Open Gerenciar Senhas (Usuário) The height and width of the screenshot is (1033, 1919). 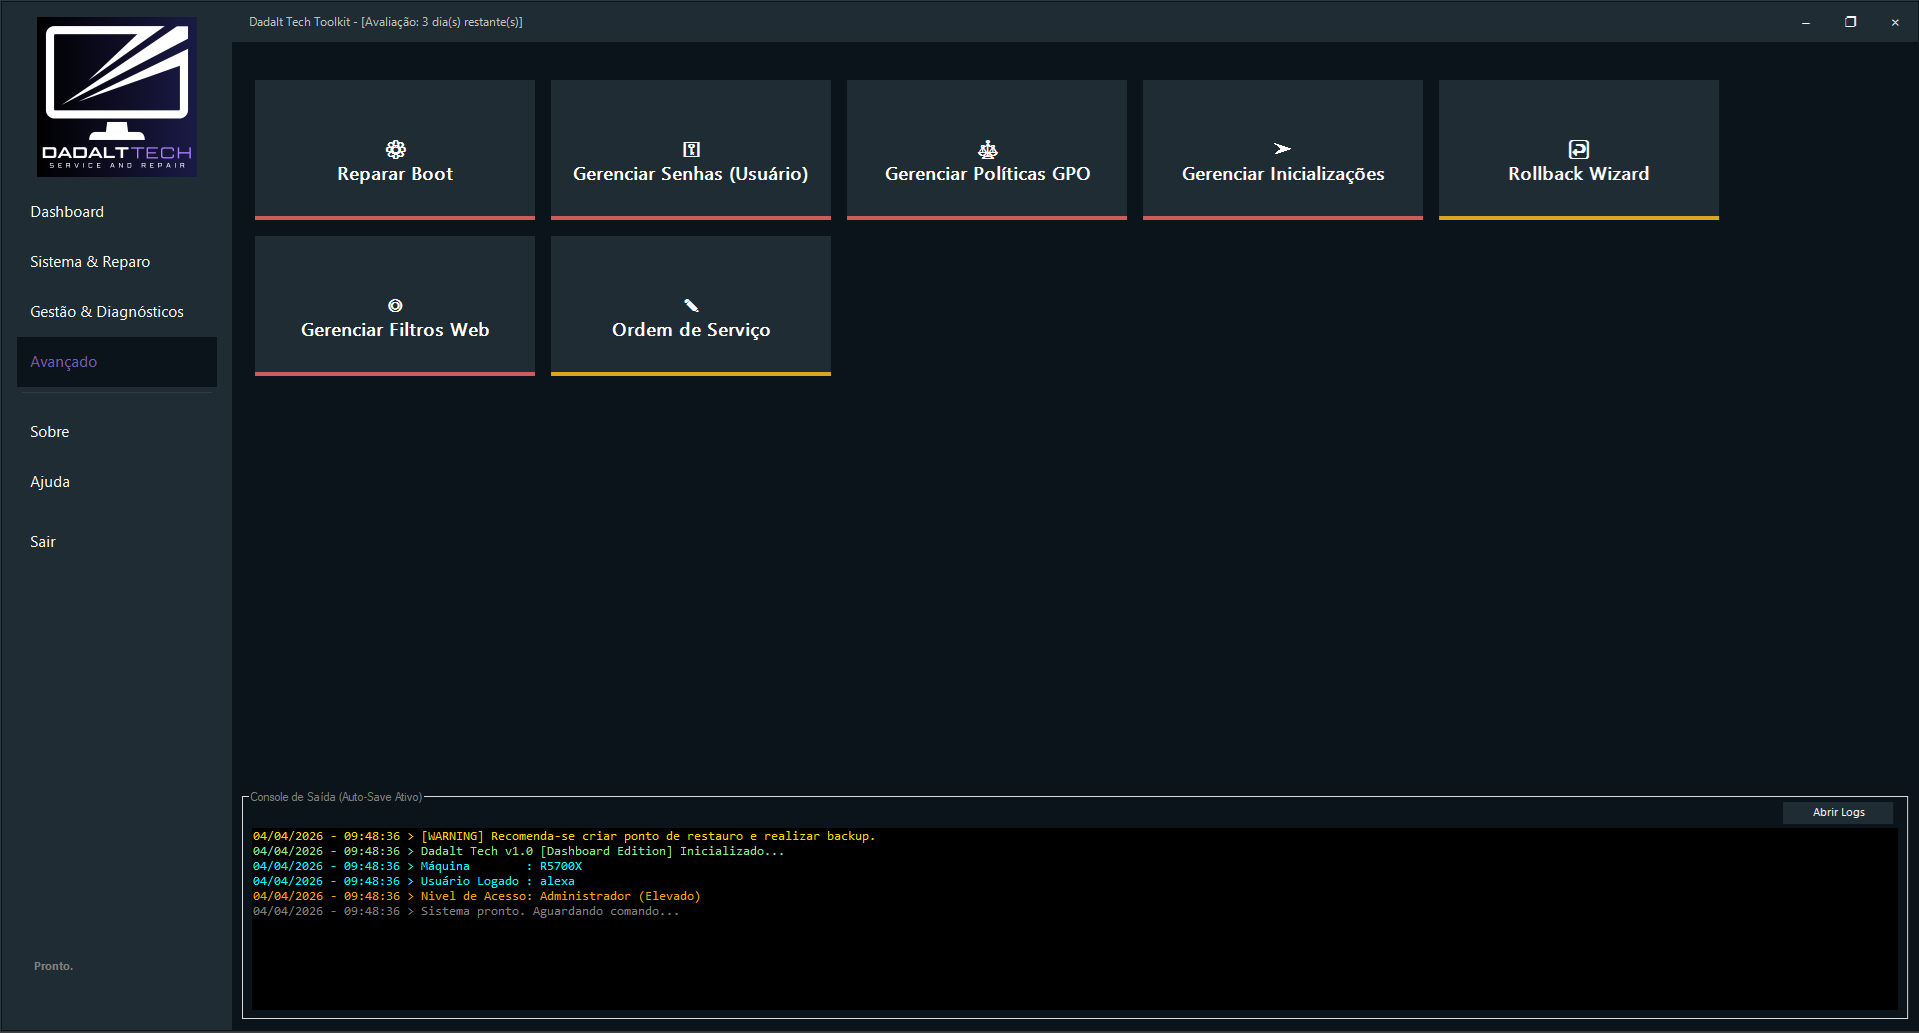(691, 150)
